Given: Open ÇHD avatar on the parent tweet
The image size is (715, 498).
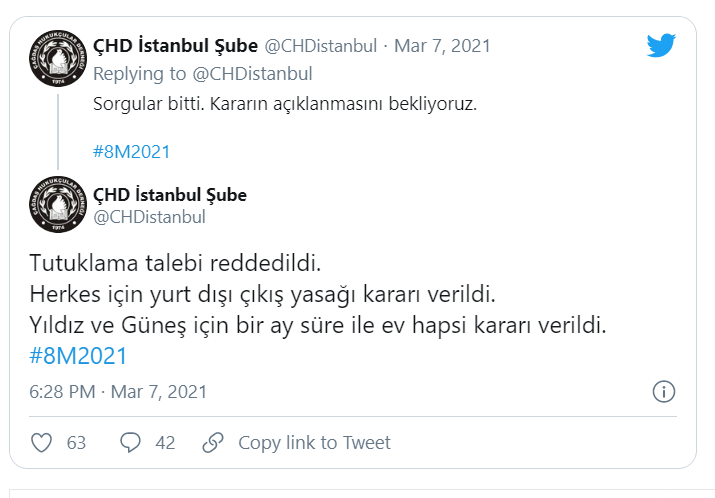Looking at the screenshot, I should tap(58, 58).
